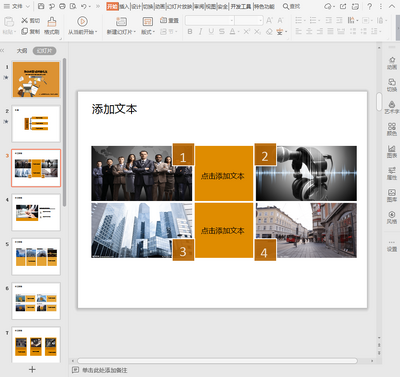
Task: Open the 切换 transition side panel
Action: pyautogui.click(x=392, y=85)
